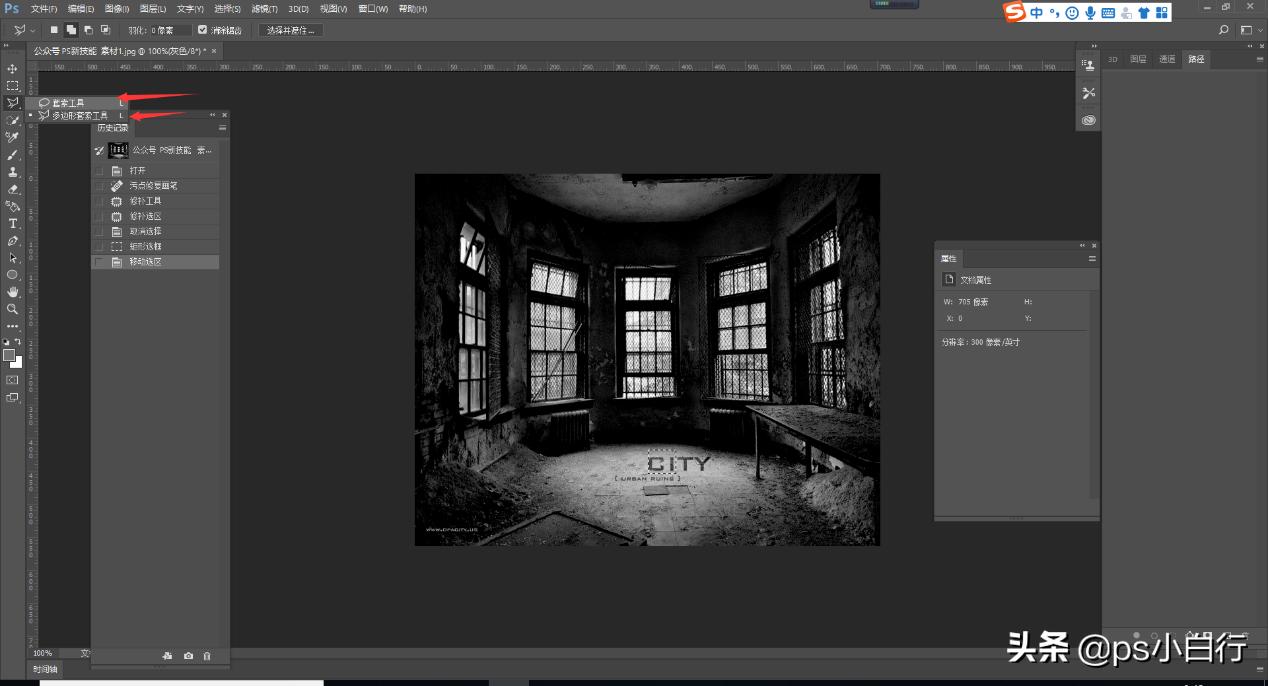Select the Move tool
This screenshot has height=686, width=1268.
(x=13, y=69)
